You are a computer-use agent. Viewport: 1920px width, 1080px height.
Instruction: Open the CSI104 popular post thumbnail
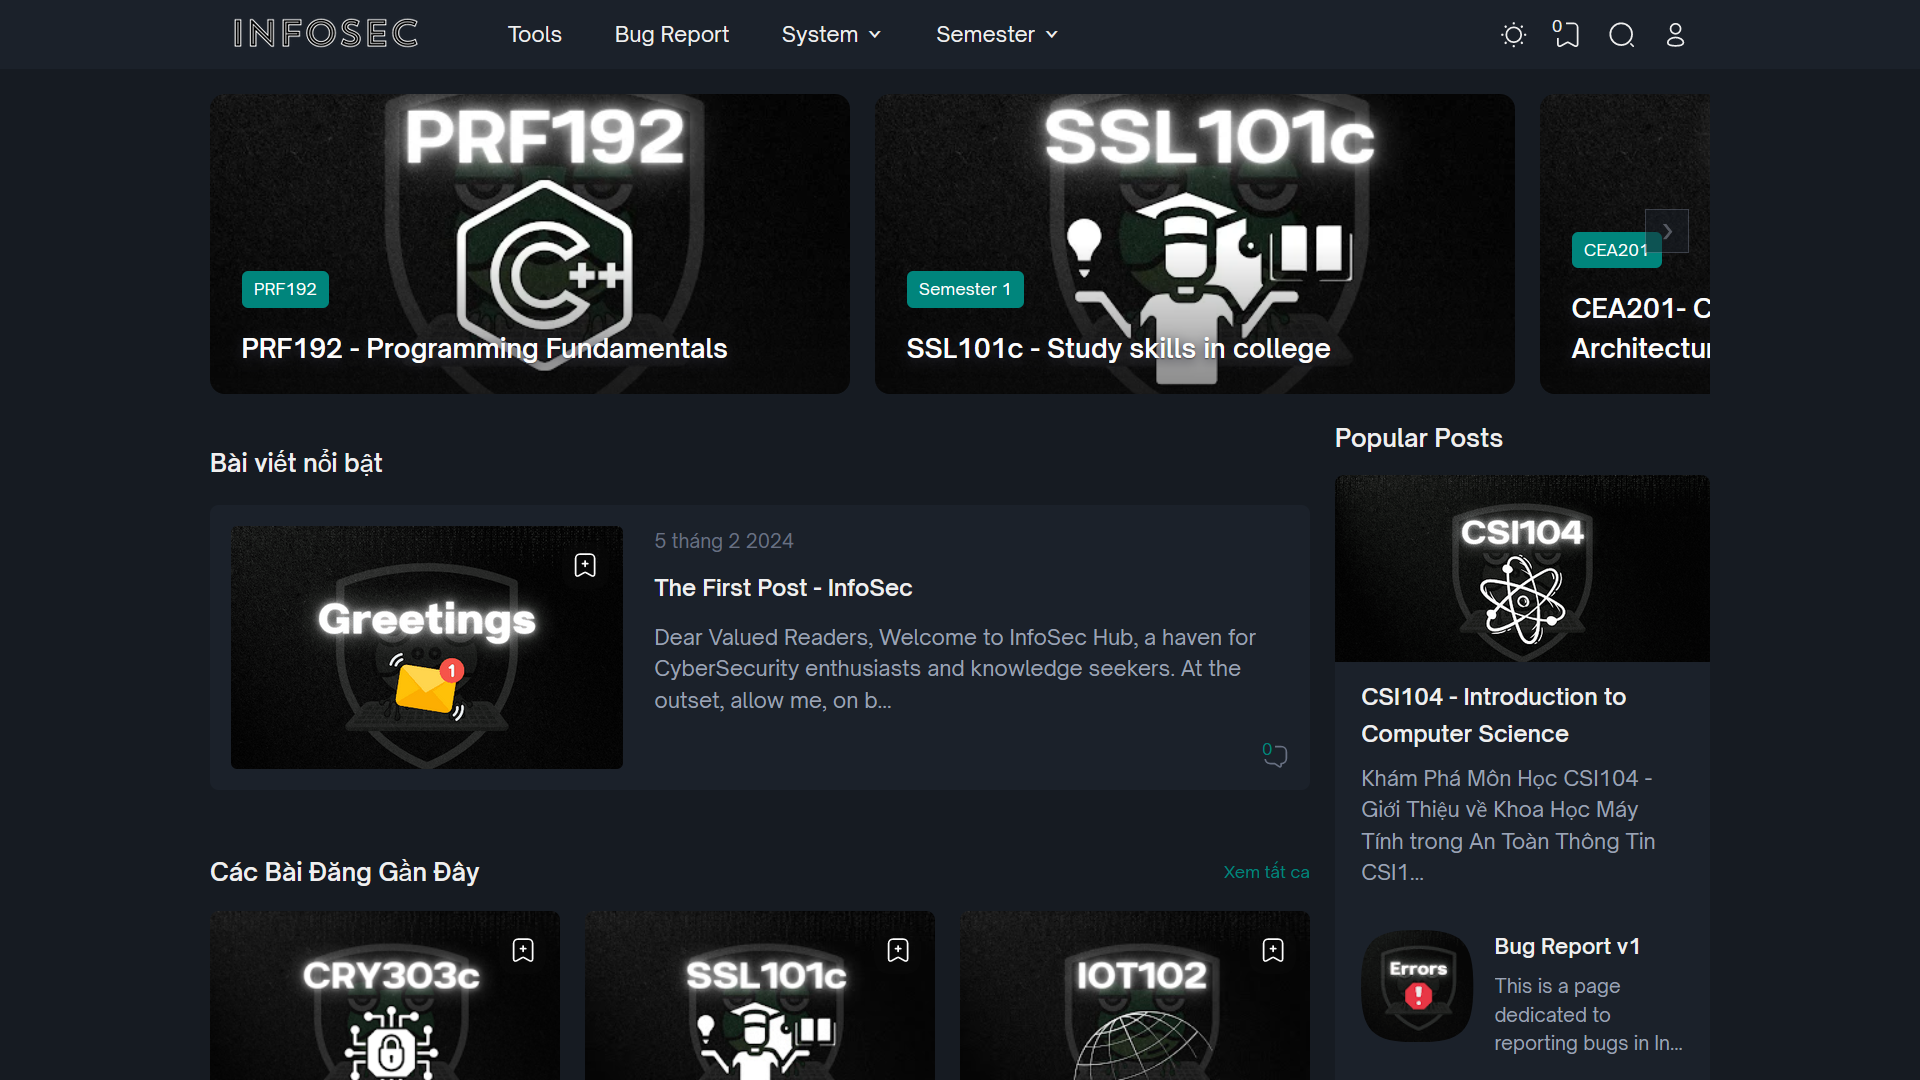[x=1521, y=568]
